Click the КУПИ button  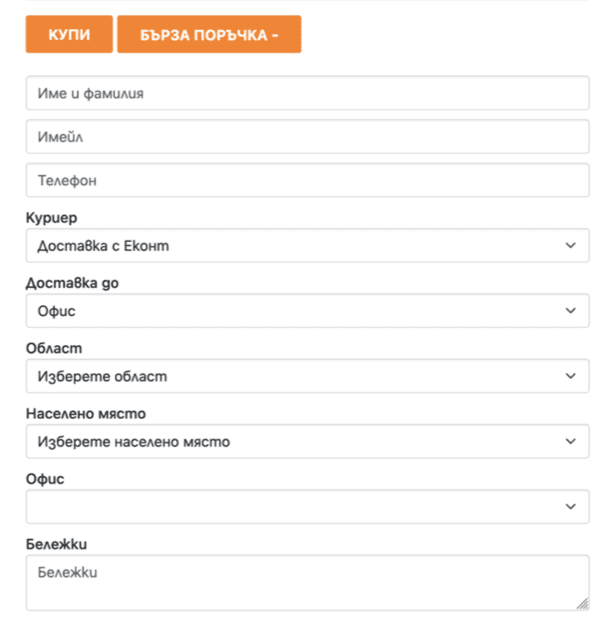pos(67,35)
